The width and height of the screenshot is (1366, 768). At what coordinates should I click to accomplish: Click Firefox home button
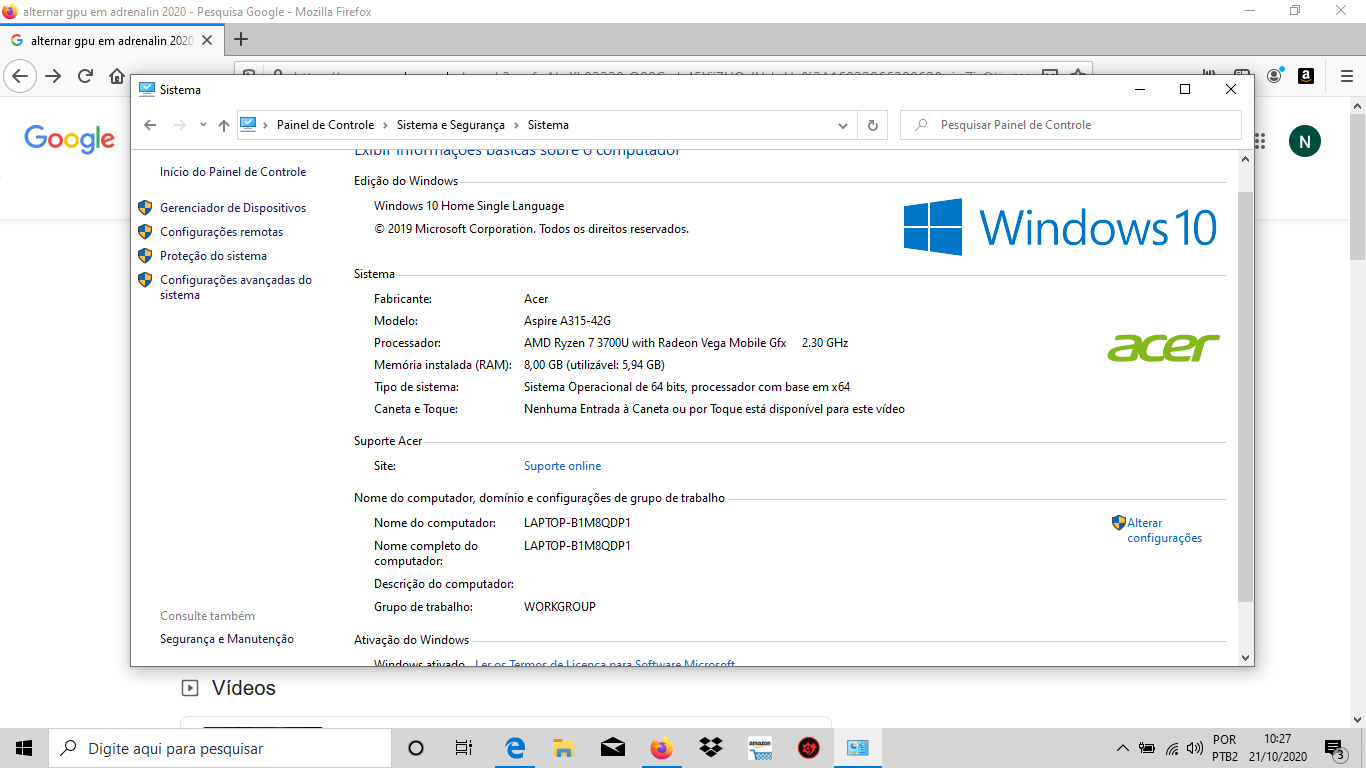point(117,76)
